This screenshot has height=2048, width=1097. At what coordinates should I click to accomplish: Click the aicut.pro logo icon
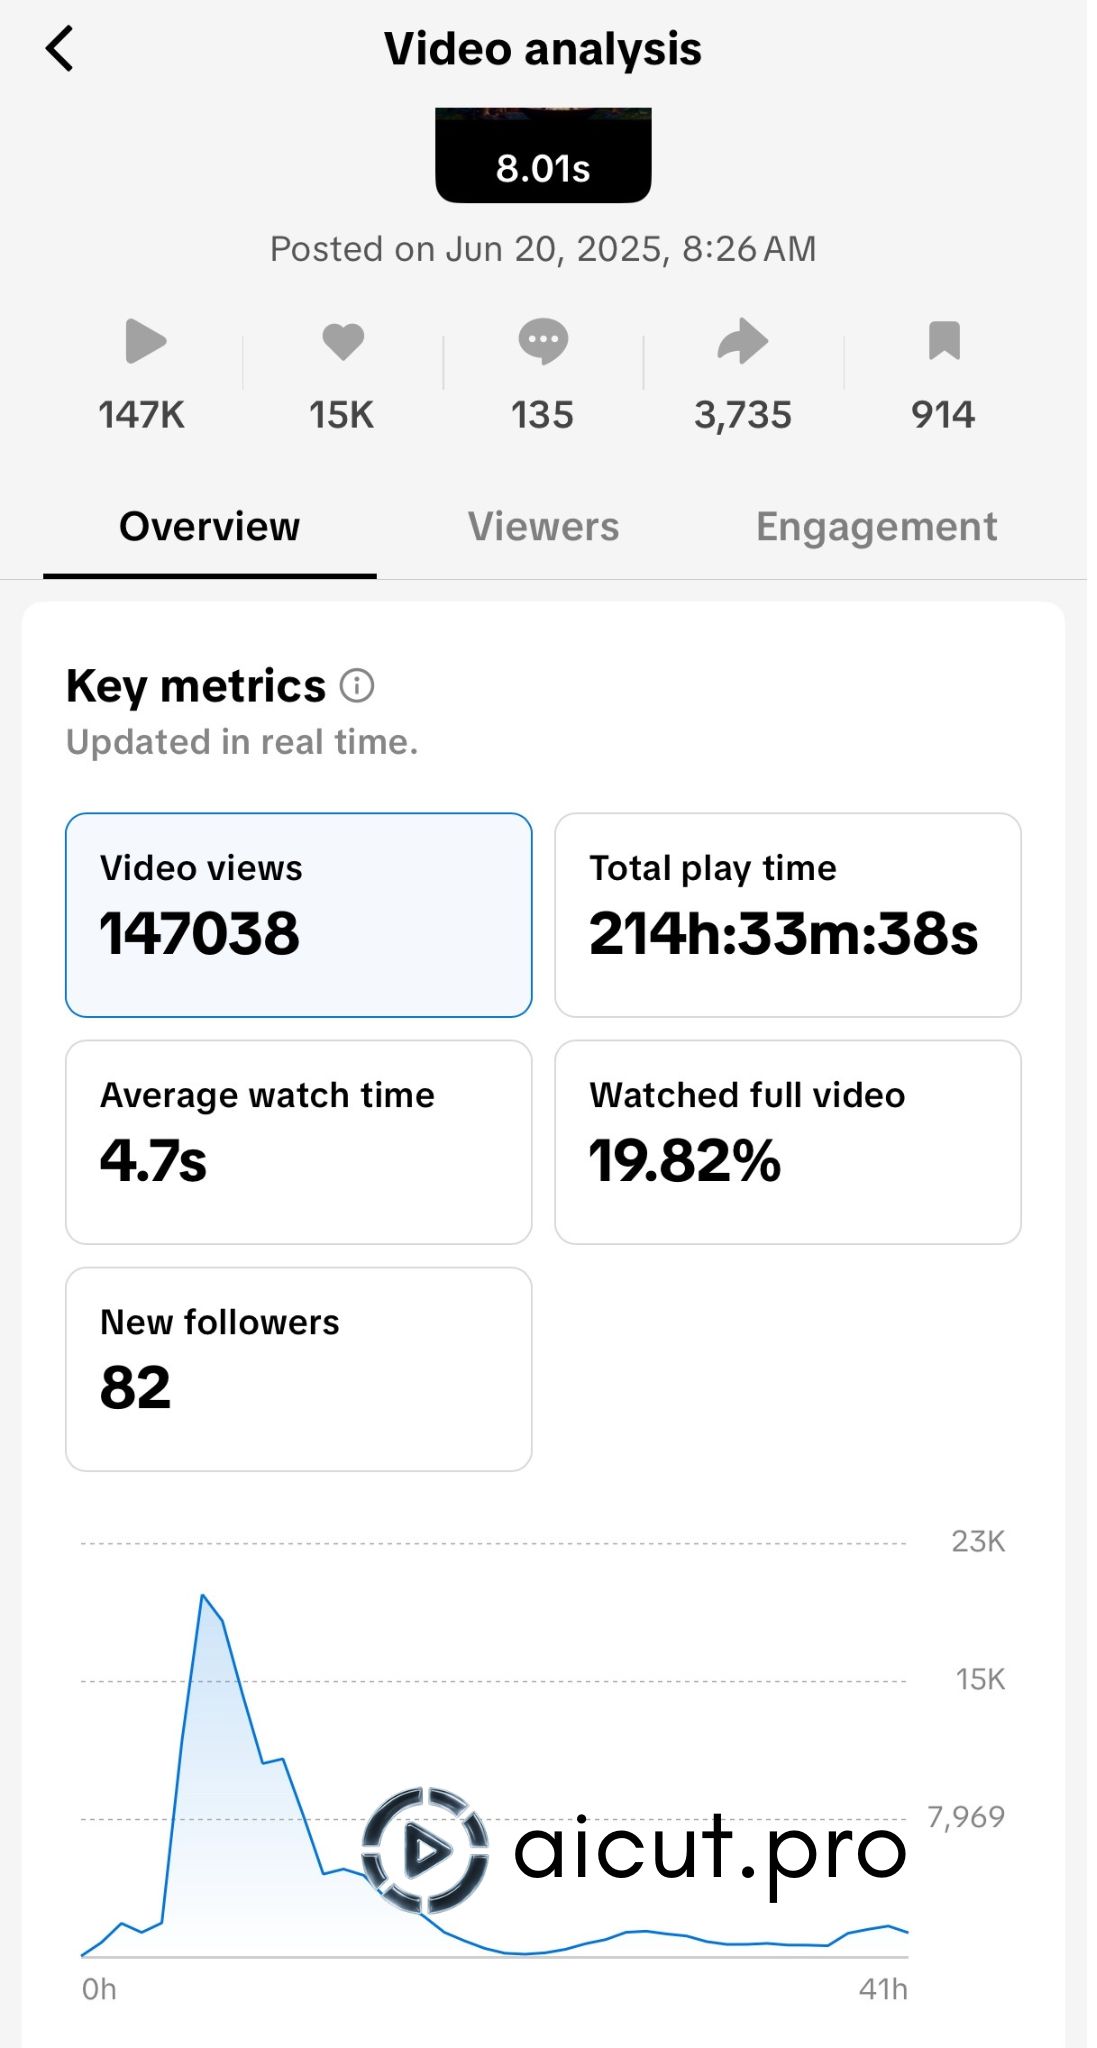(x=425, y=1850)
